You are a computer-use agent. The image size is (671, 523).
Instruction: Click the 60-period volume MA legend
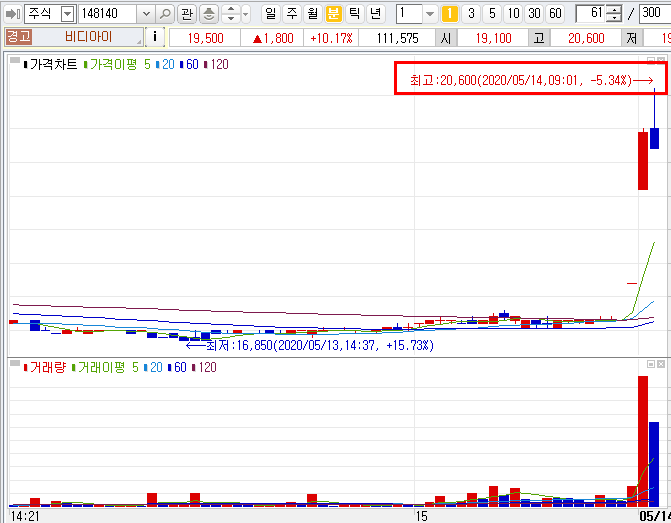177,367
